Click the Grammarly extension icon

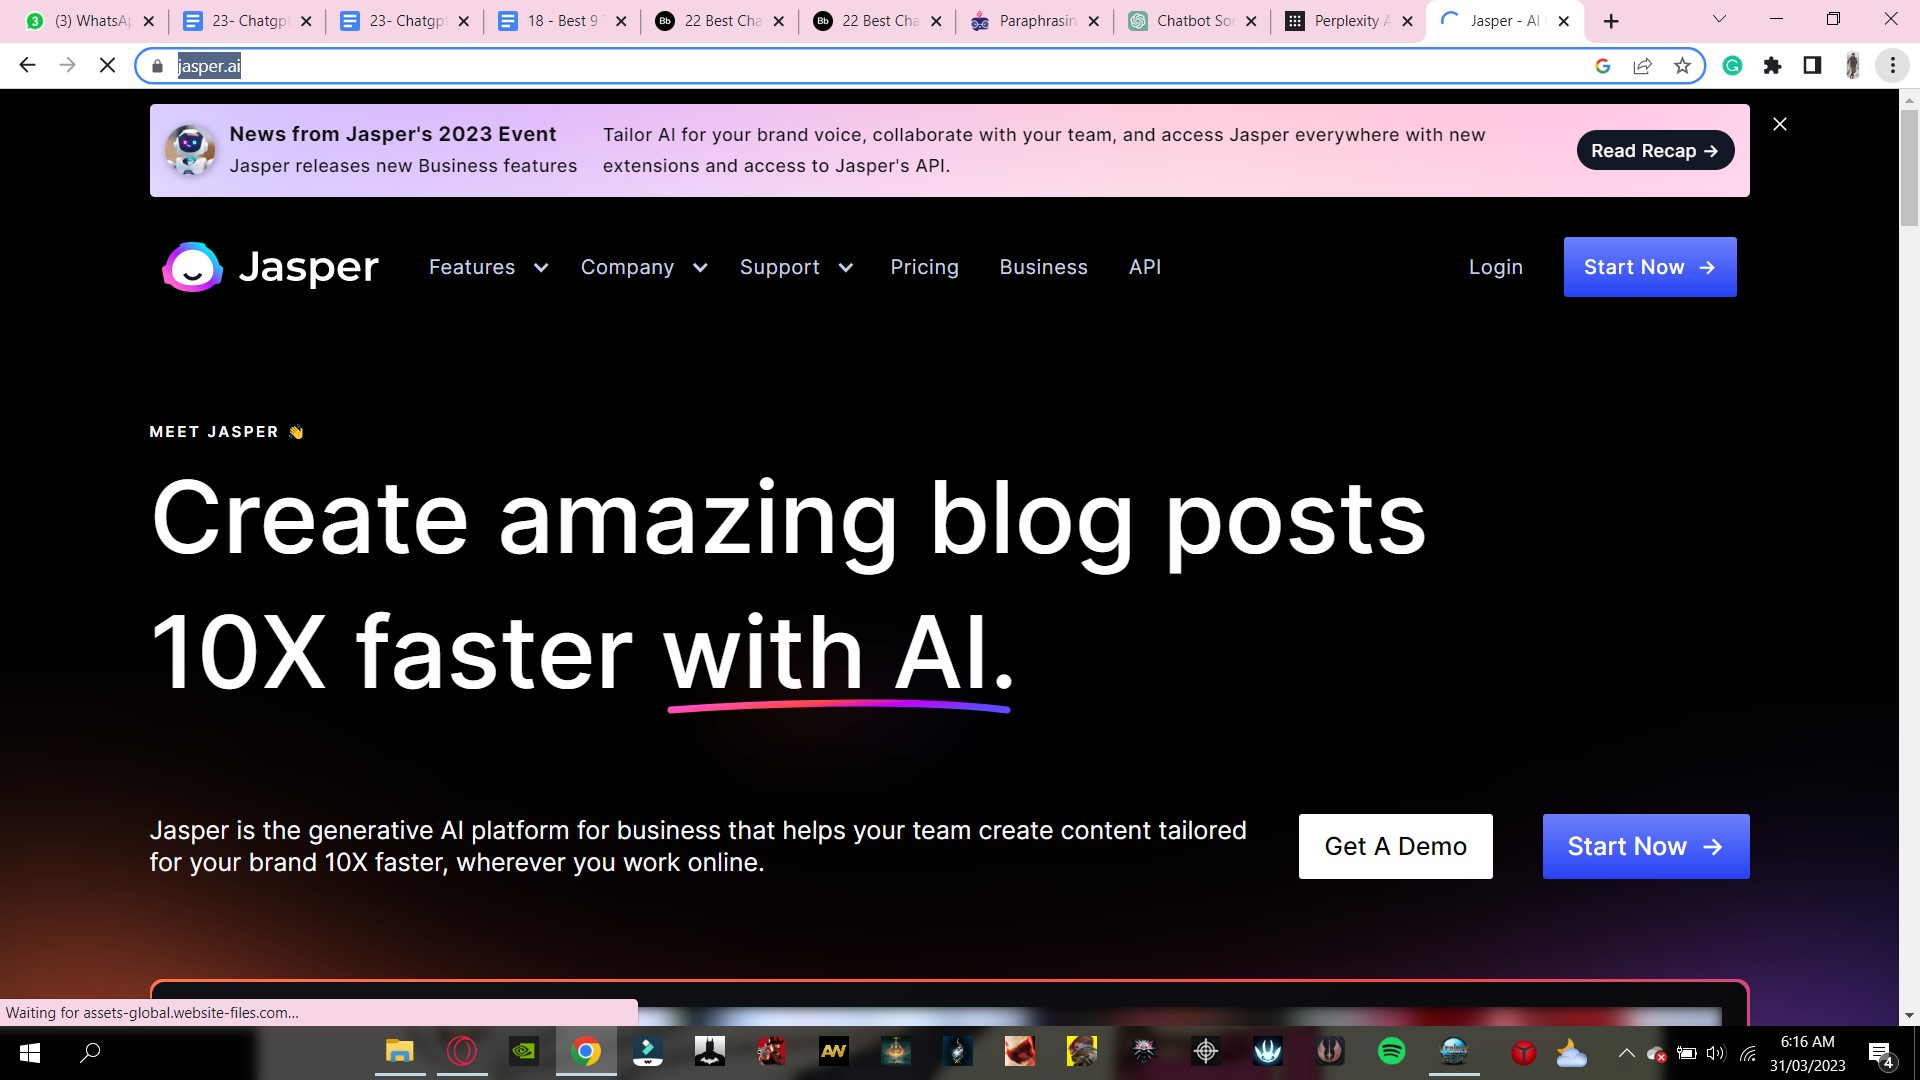[1732, 66]
